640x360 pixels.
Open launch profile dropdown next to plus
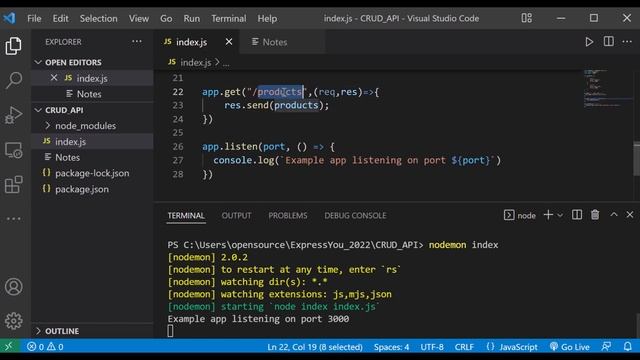pyautogui.click(x=560, y=215)
